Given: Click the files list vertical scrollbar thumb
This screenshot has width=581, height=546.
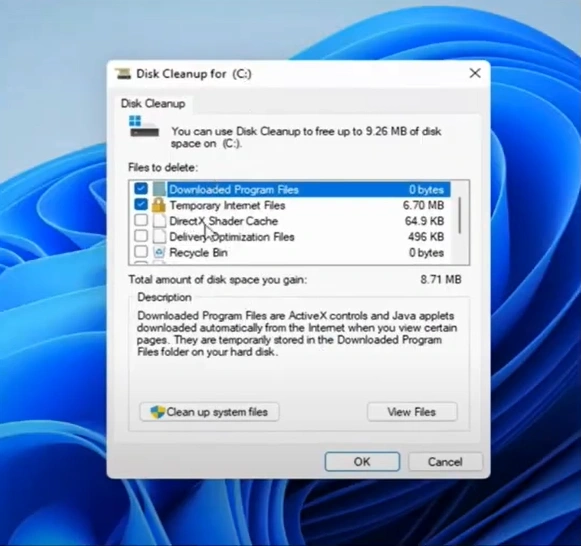Looking at the screenshot, I should tap(460, 216).
